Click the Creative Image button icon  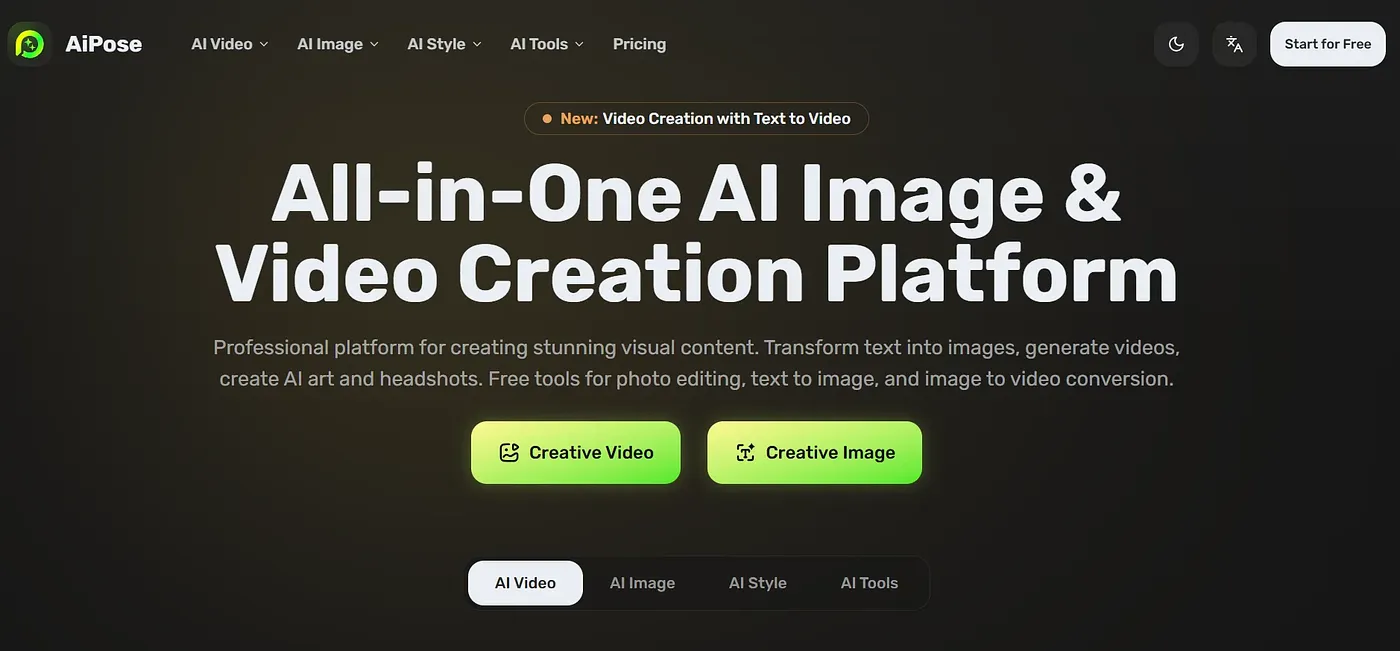(x=745, y=453)
